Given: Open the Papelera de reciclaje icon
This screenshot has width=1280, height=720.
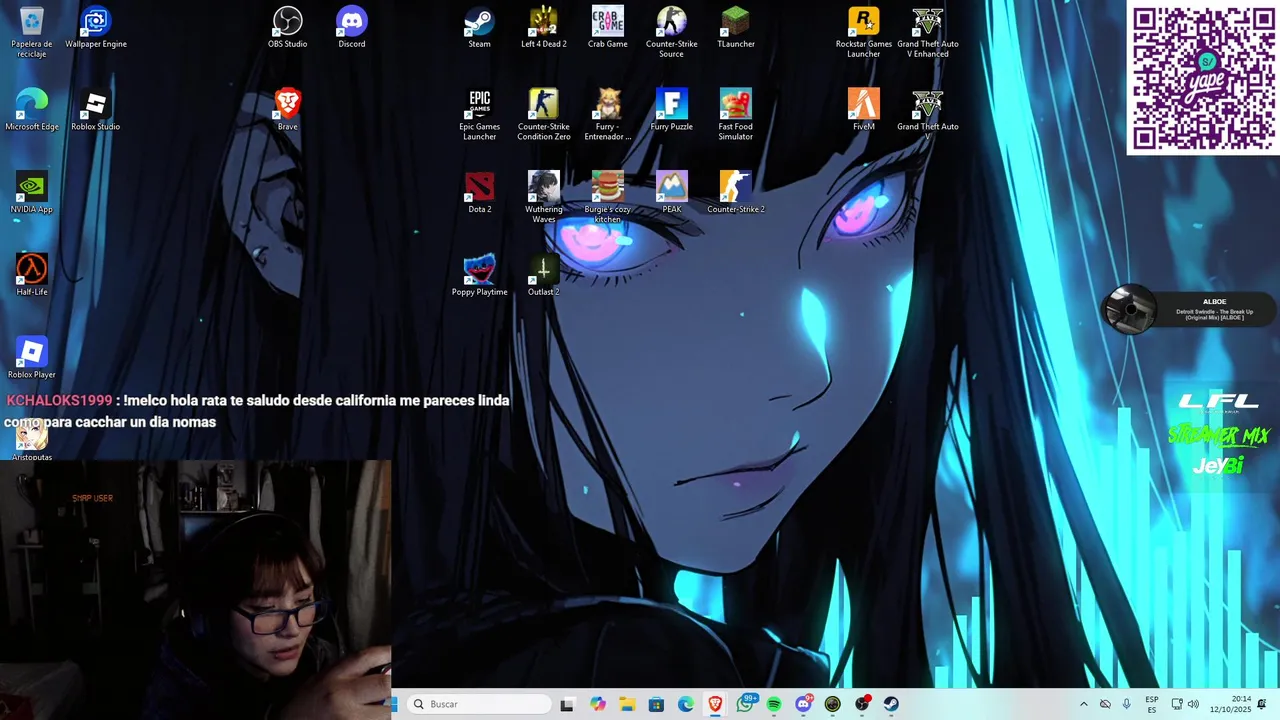Looking at the screenshot, I should pos(32,32).
